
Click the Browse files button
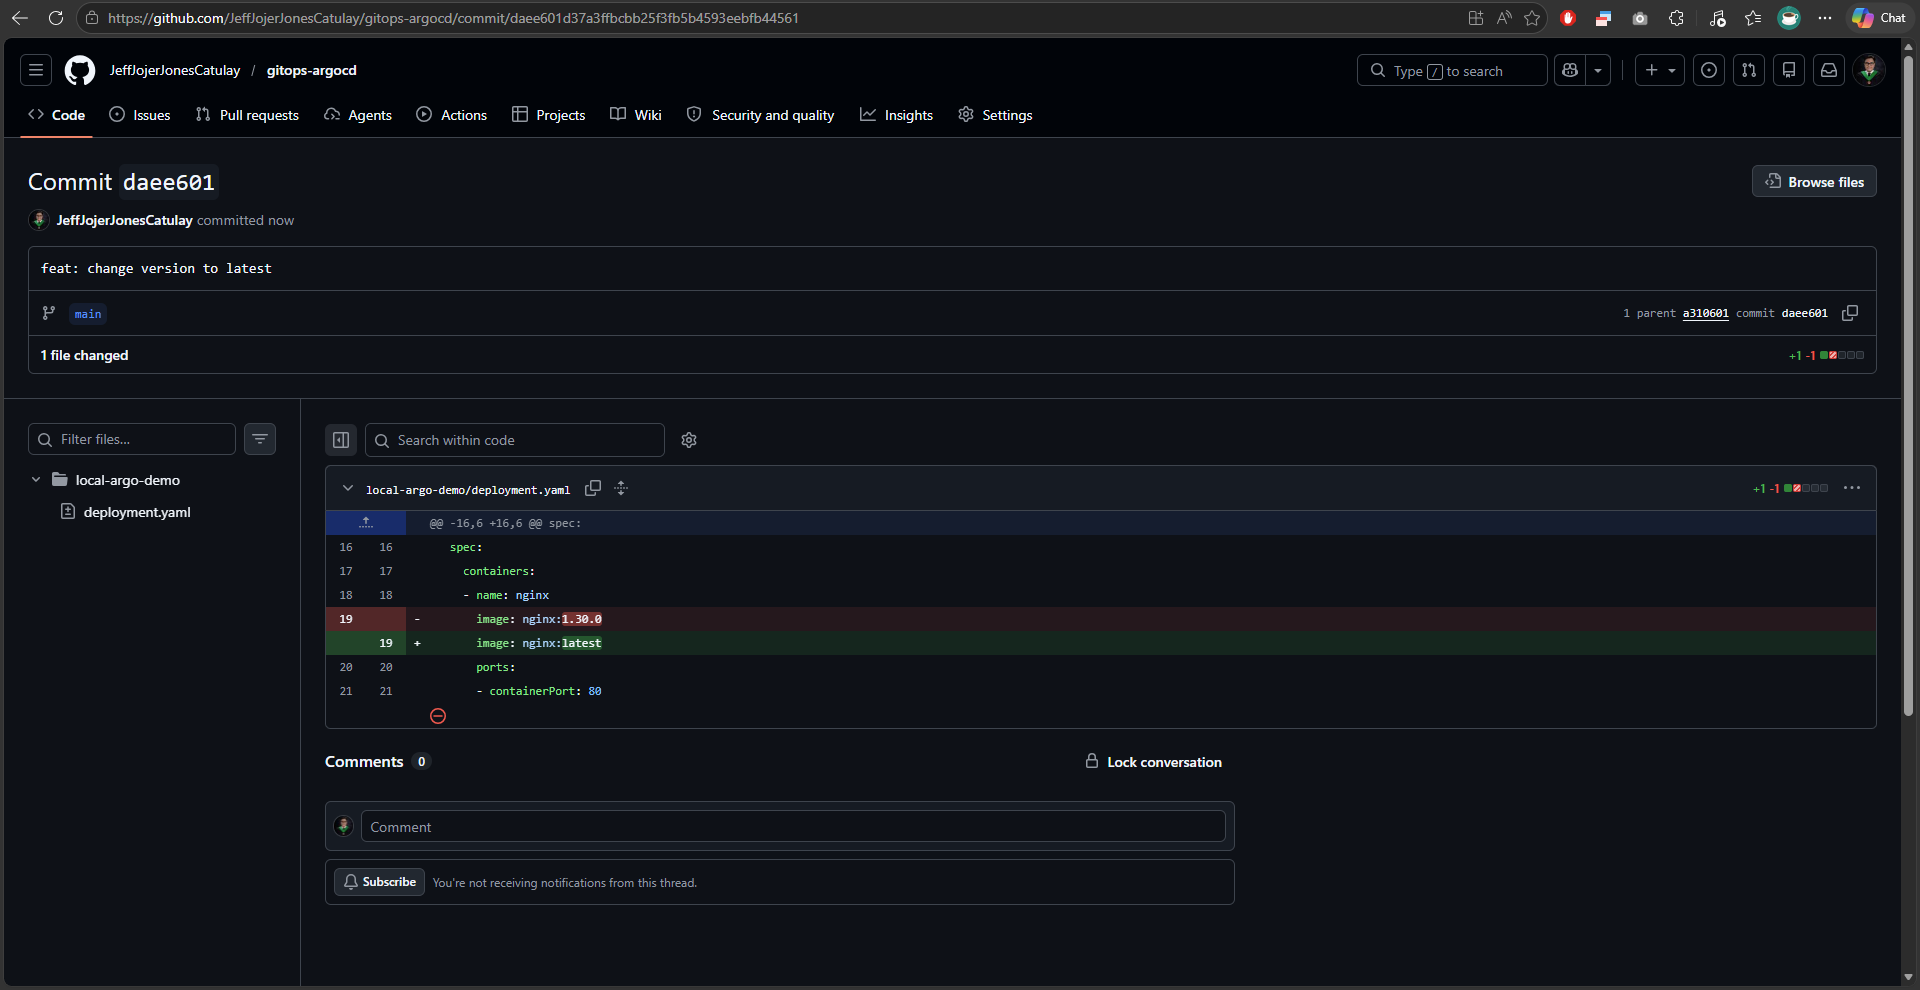coord(1814,181)
